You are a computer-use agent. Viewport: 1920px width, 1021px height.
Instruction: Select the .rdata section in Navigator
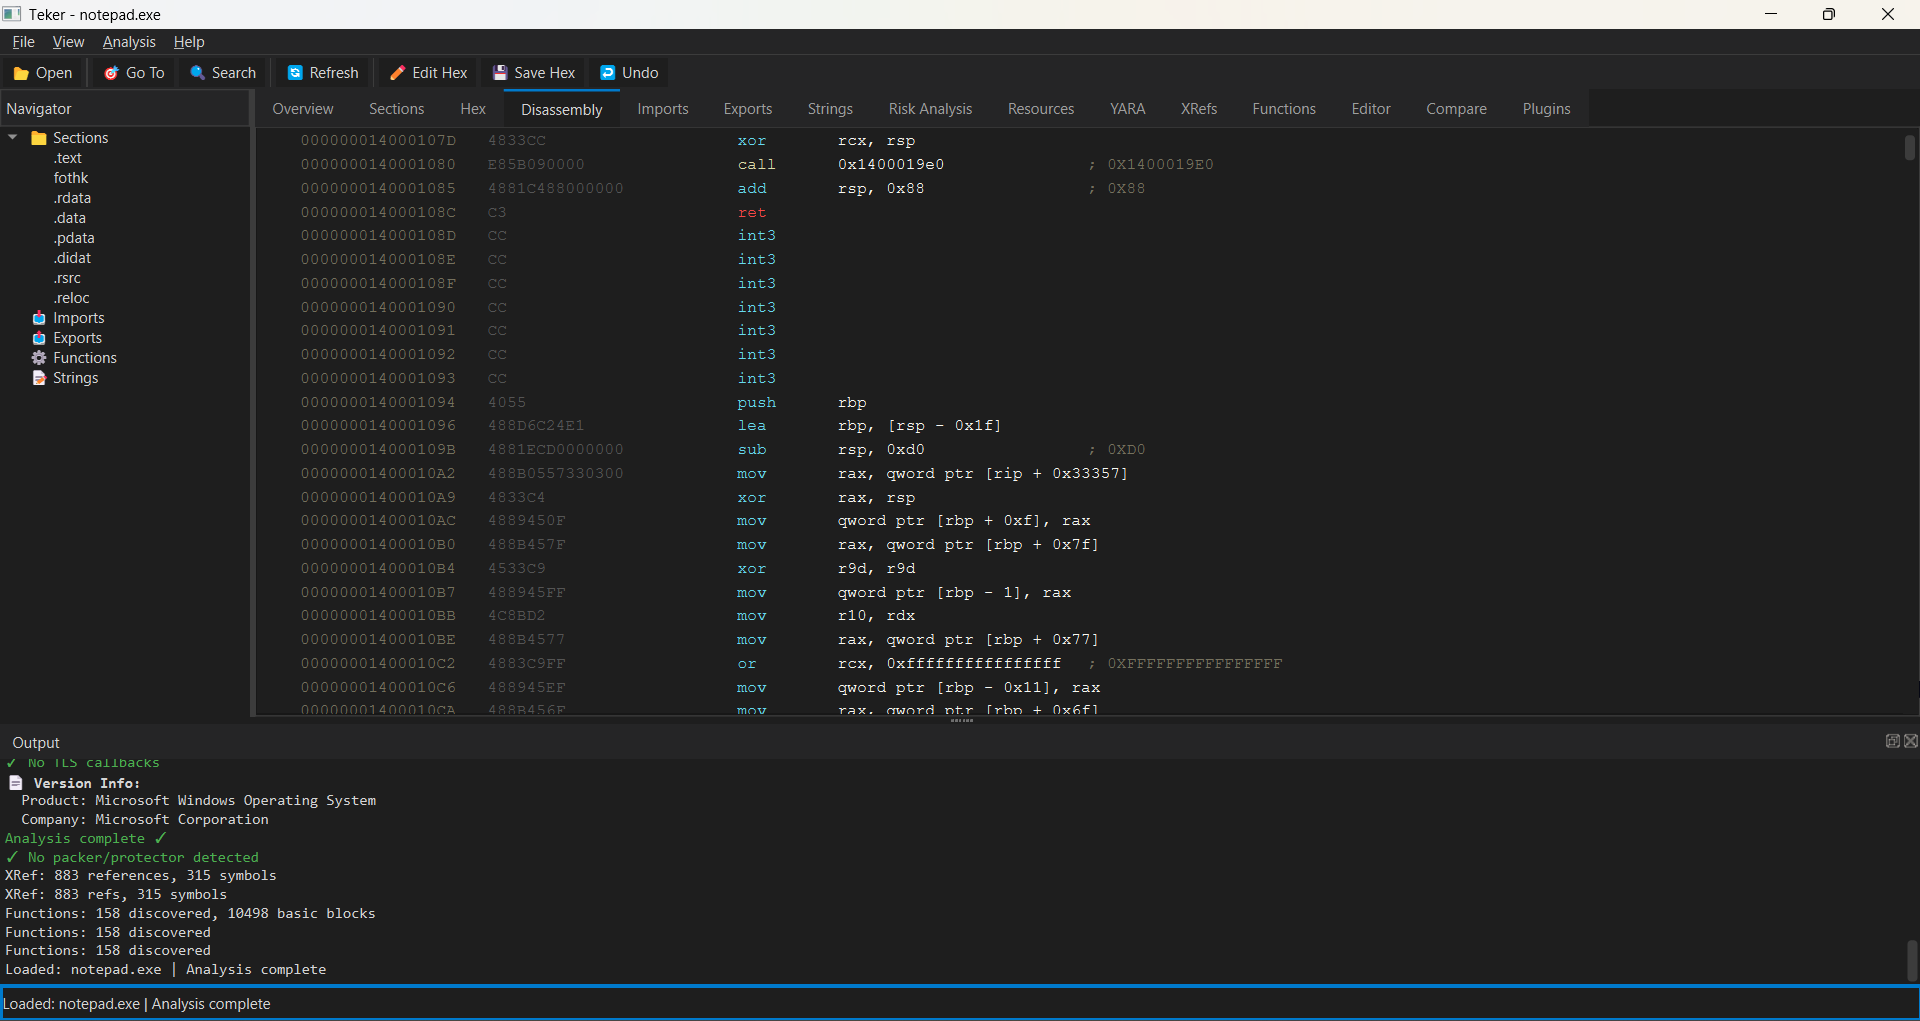[x=72, y=198]
